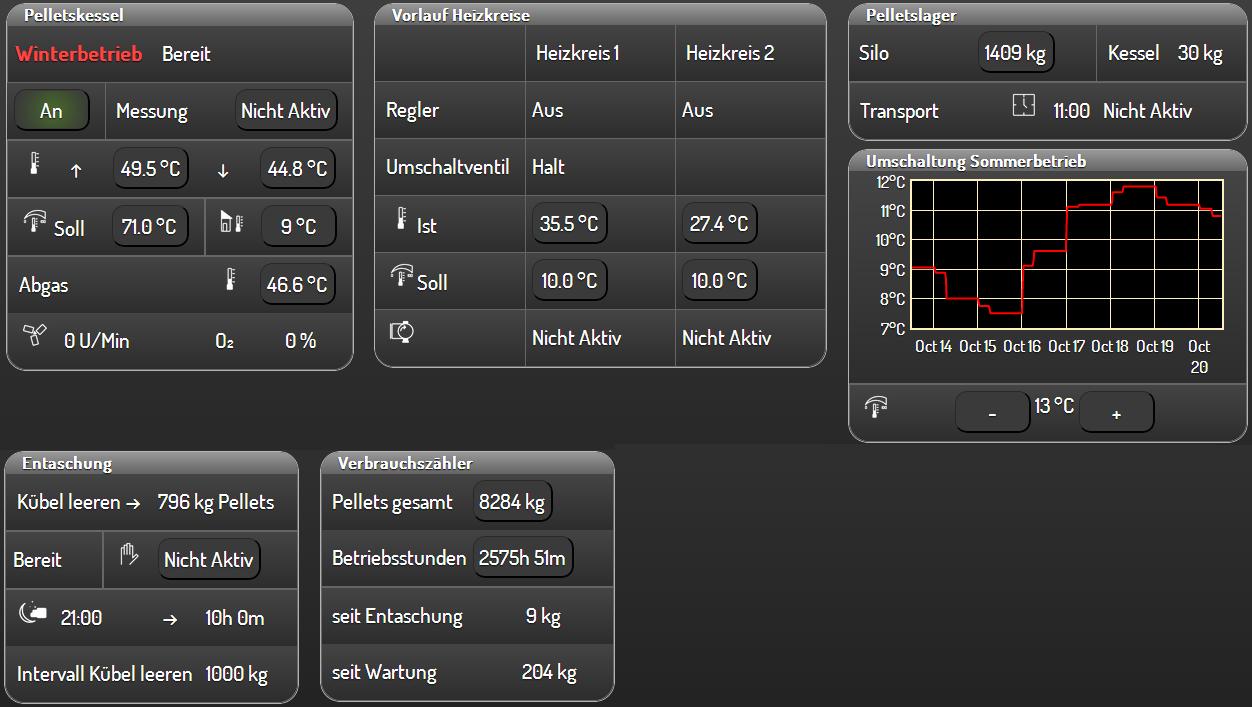Image resolution: width=1252 pixels, height=707 pixels.
Task: Click the Abgas thermometer icon
Action: (x=232, y=280)
